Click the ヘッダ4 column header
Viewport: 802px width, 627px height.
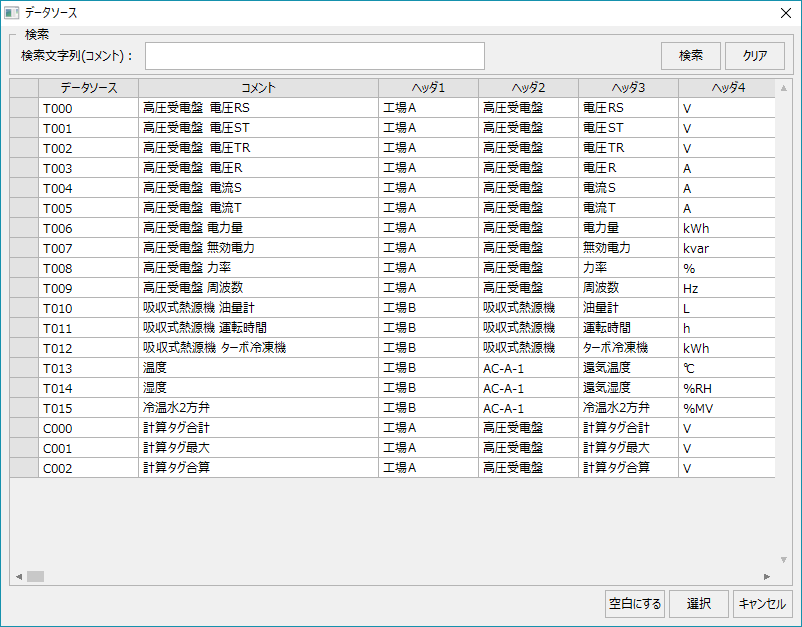pos(727,88)
